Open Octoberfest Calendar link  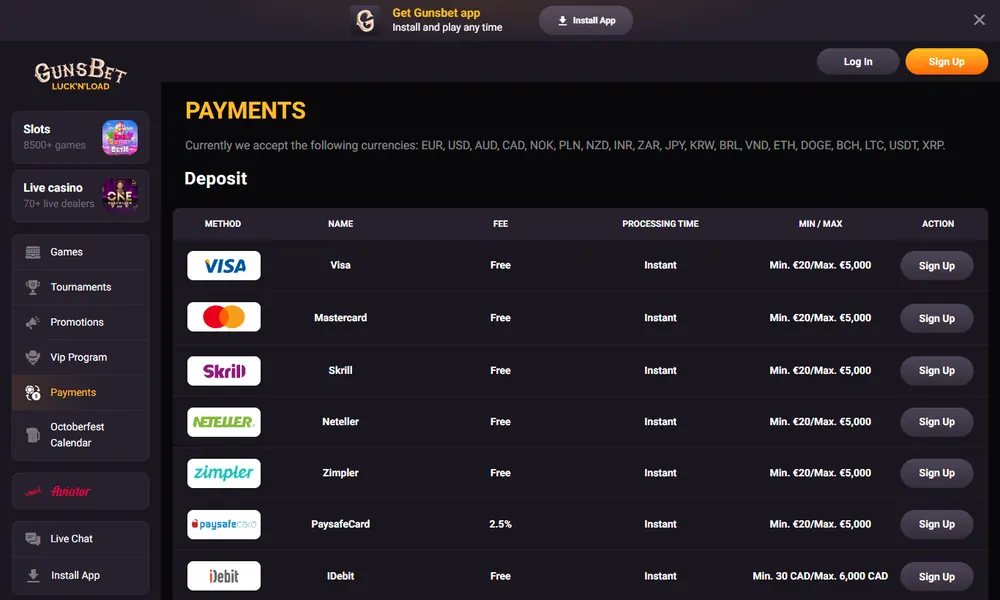pos(80,435)
